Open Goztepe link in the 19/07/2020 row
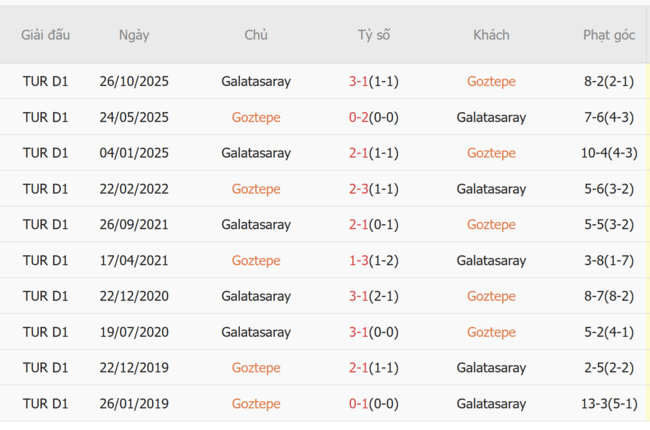Screen dimensions: 650x430 (491, 332)
